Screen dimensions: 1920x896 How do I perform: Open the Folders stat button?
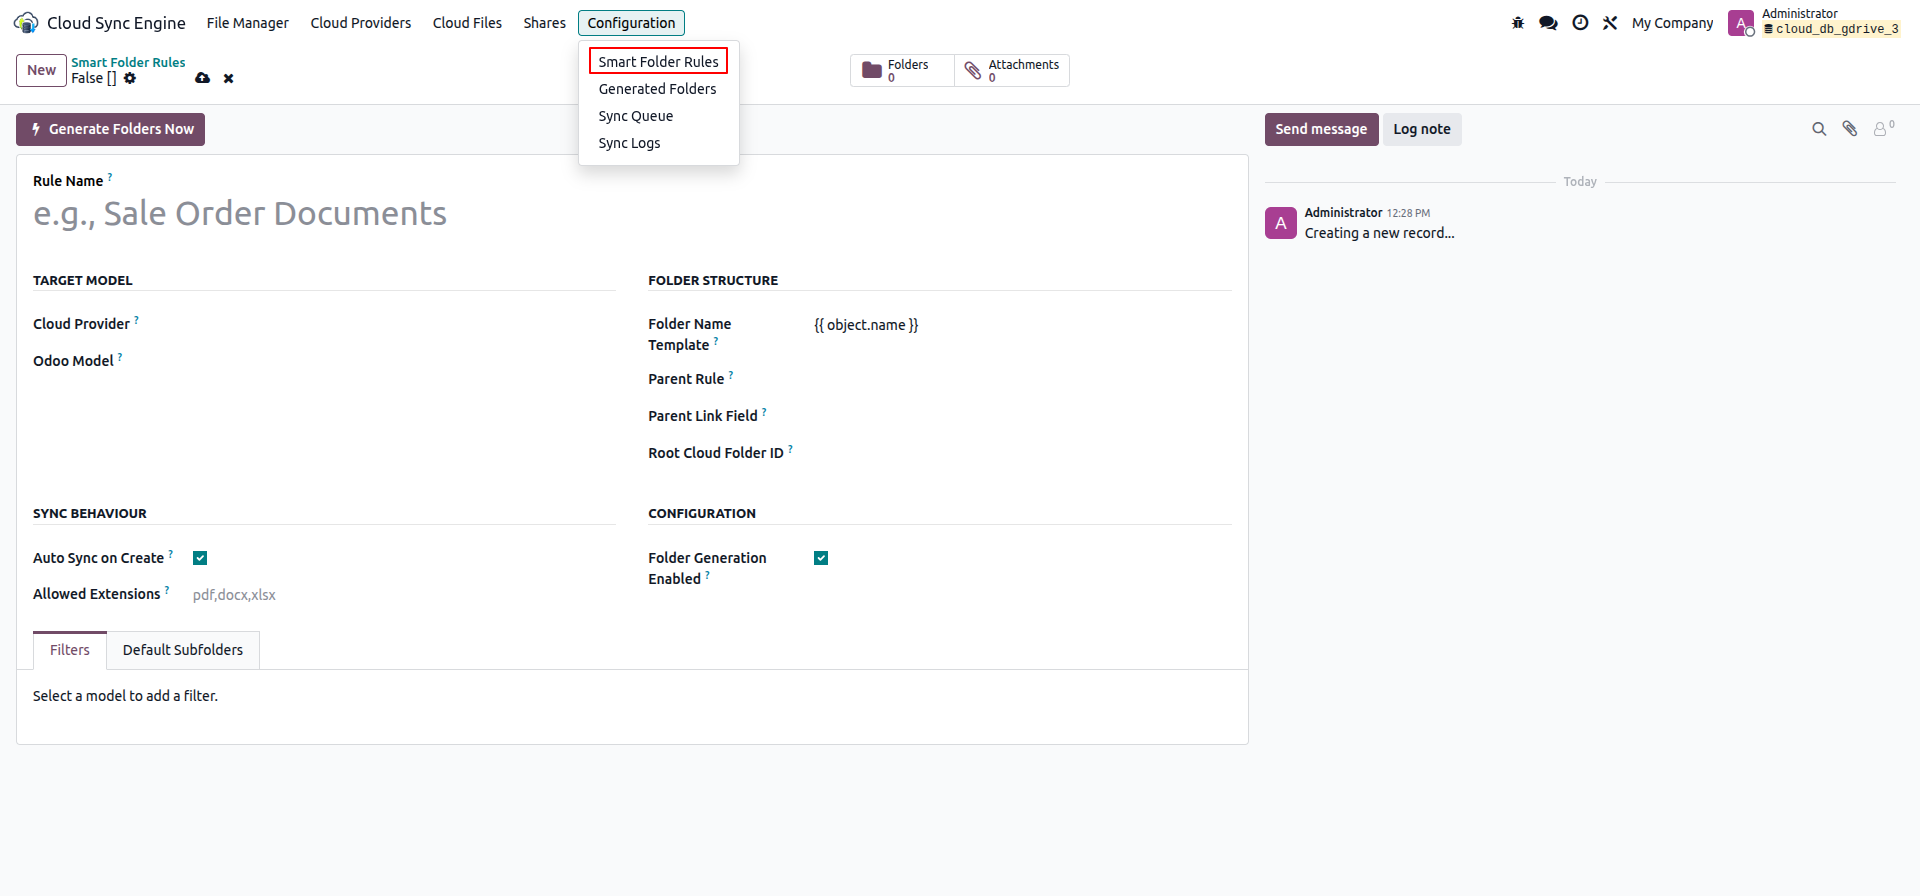pyautogui.click(x=902, y=70)
